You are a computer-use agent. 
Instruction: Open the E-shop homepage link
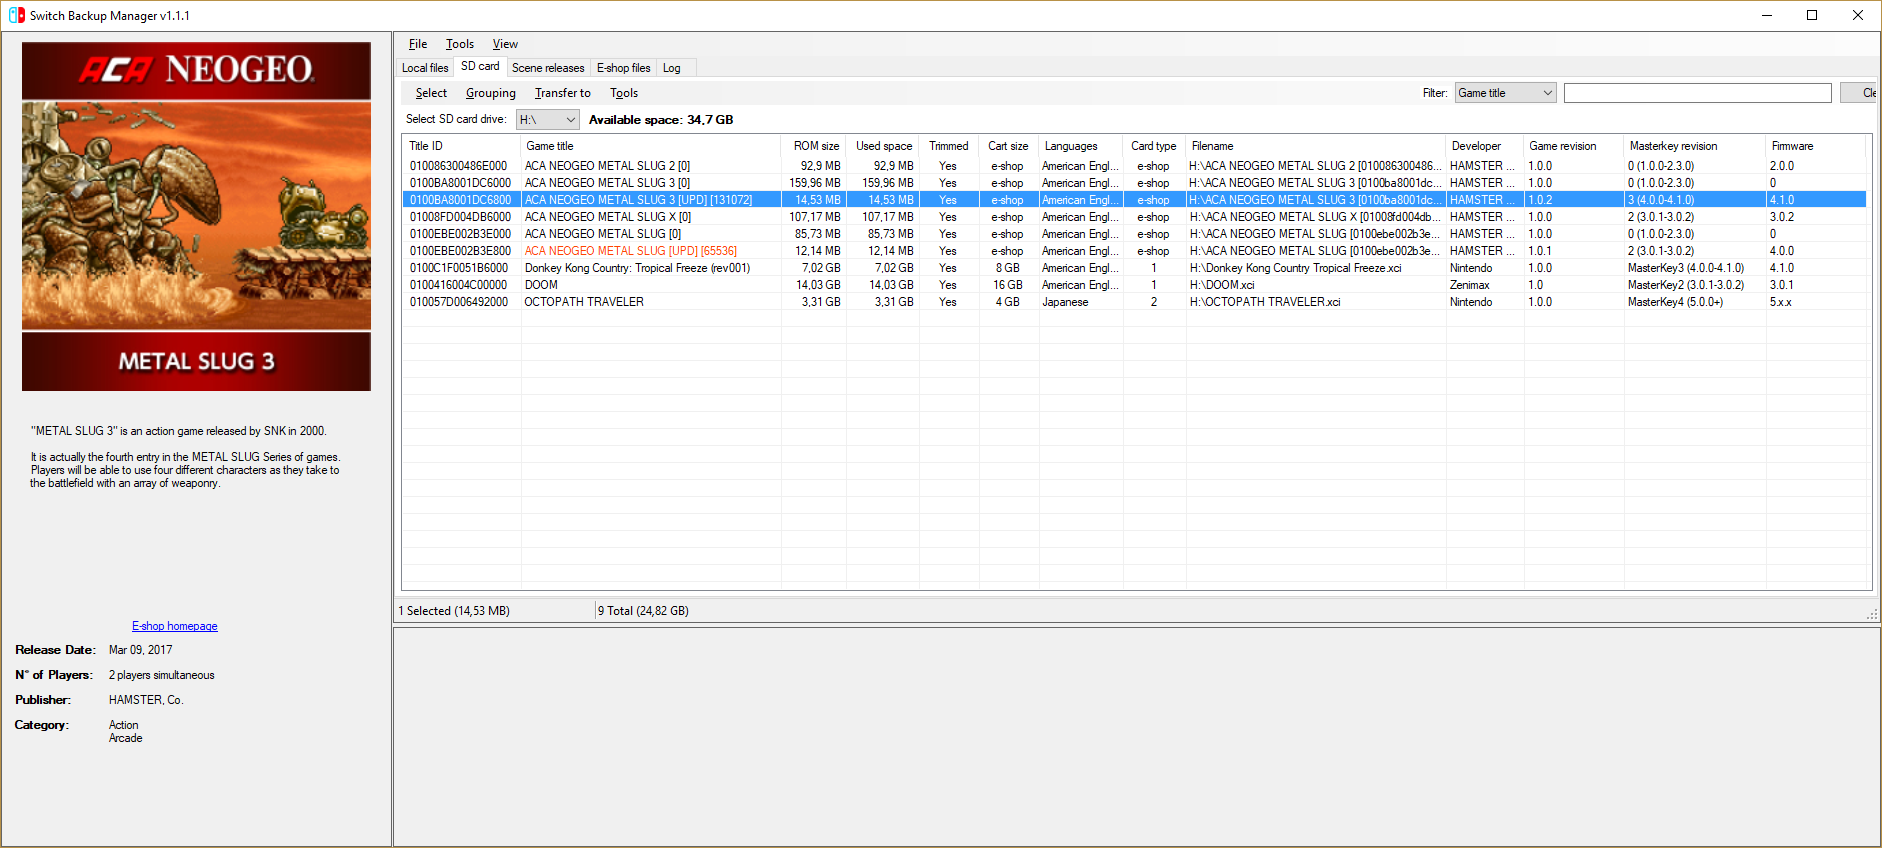(x=175, y=626)
